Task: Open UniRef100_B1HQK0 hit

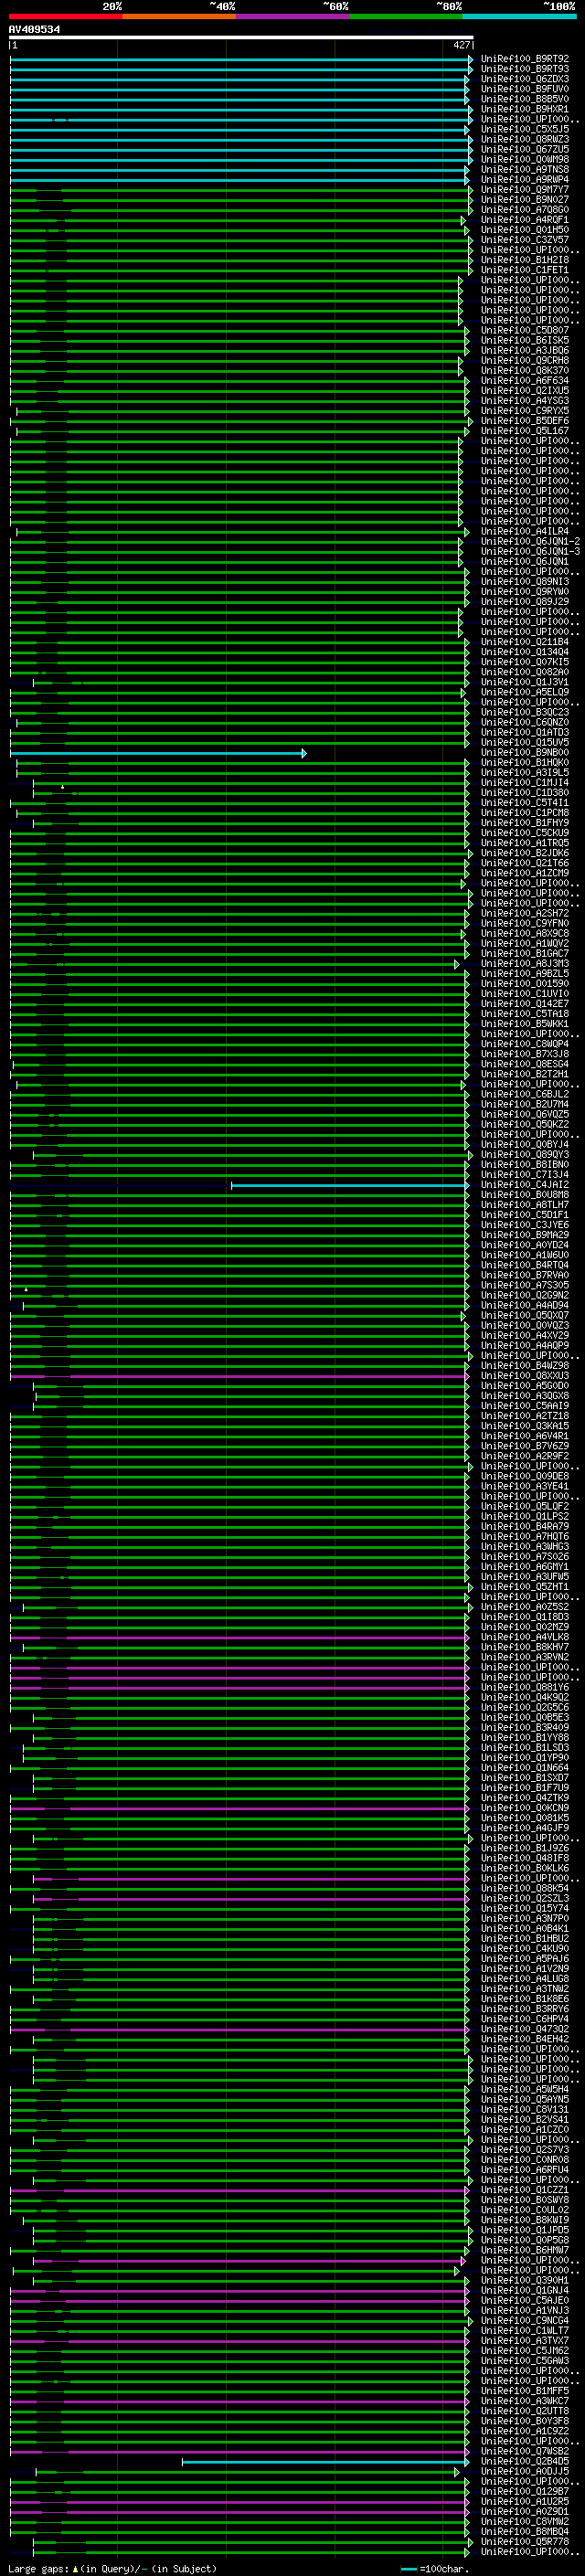Action: [524, 763]
